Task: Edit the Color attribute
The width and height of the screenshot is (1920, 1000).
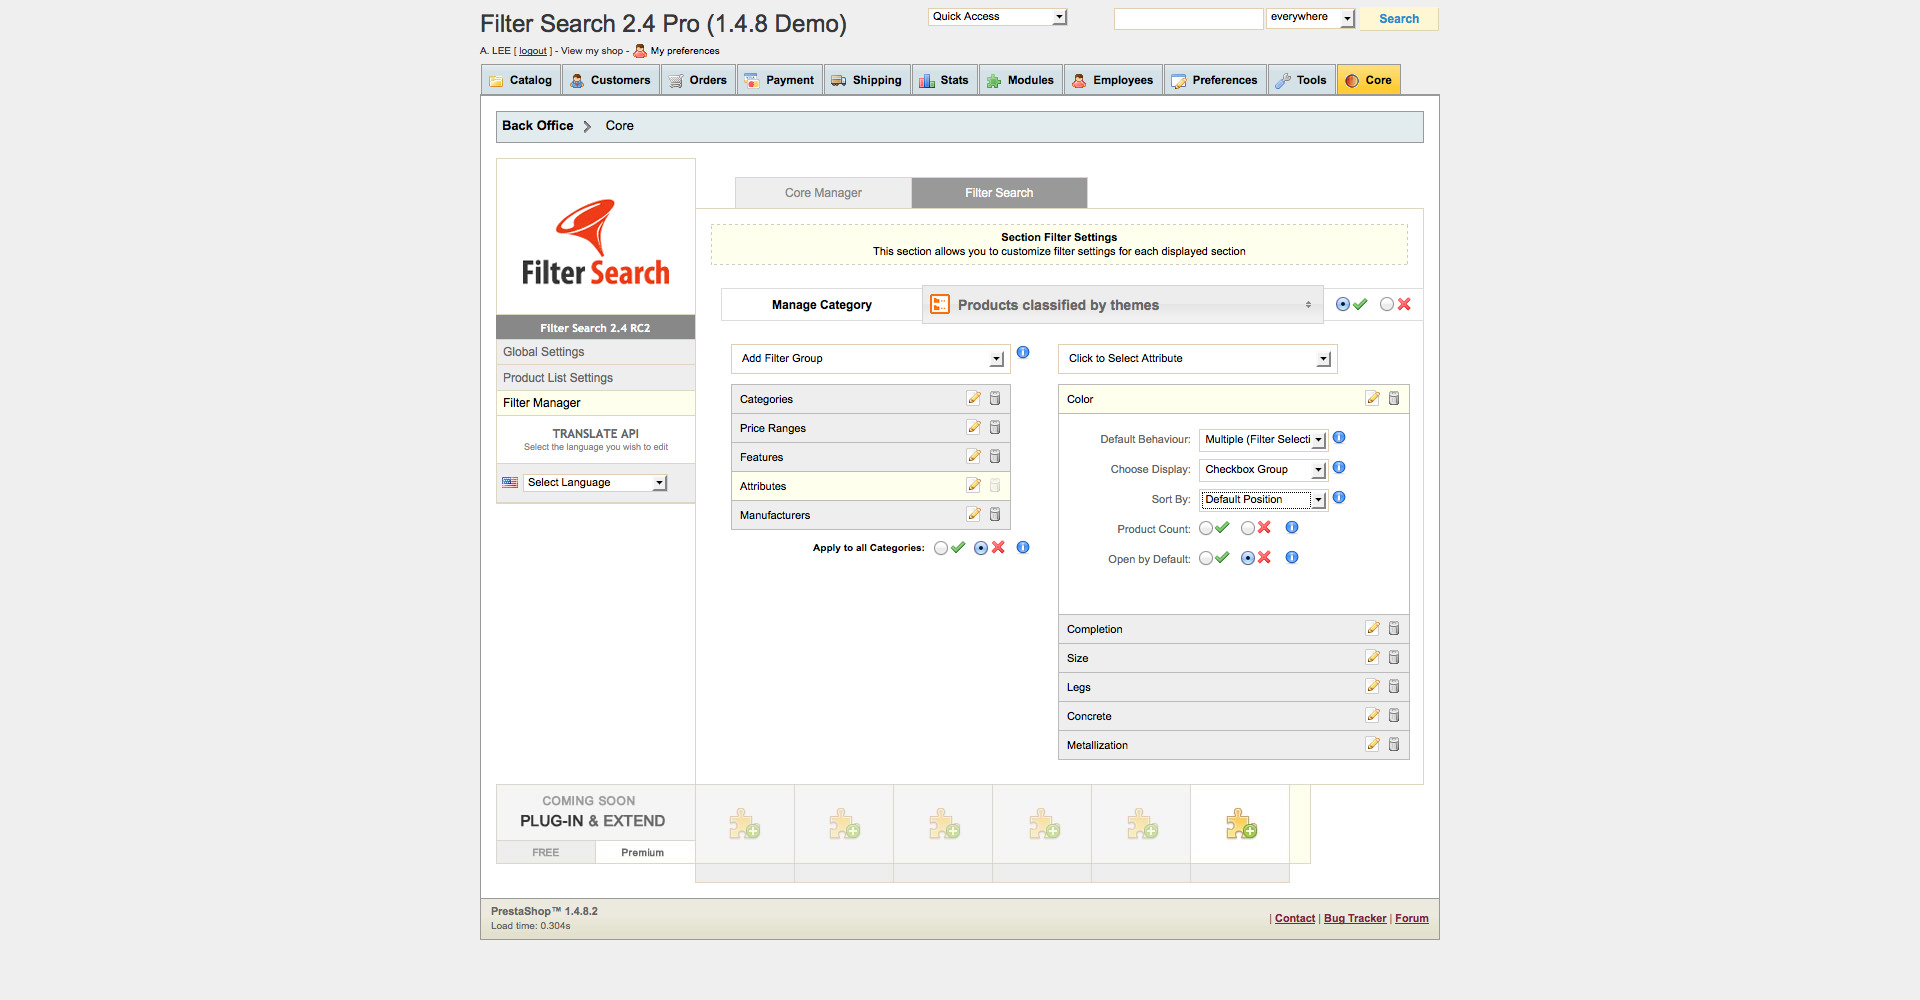Action: click(1373, 398)
